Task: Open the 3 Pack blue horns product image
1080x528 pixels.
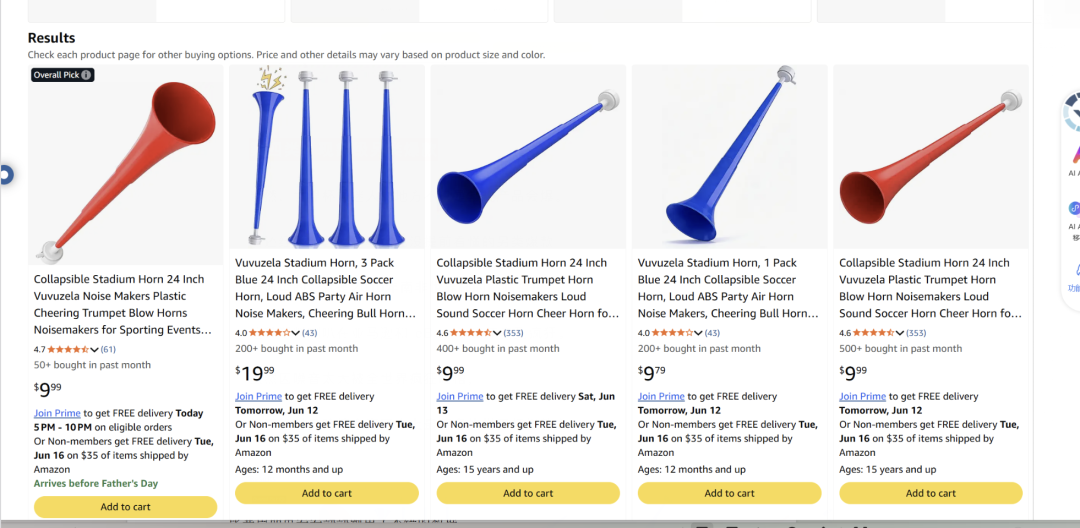Action: [x=327, y=157]
